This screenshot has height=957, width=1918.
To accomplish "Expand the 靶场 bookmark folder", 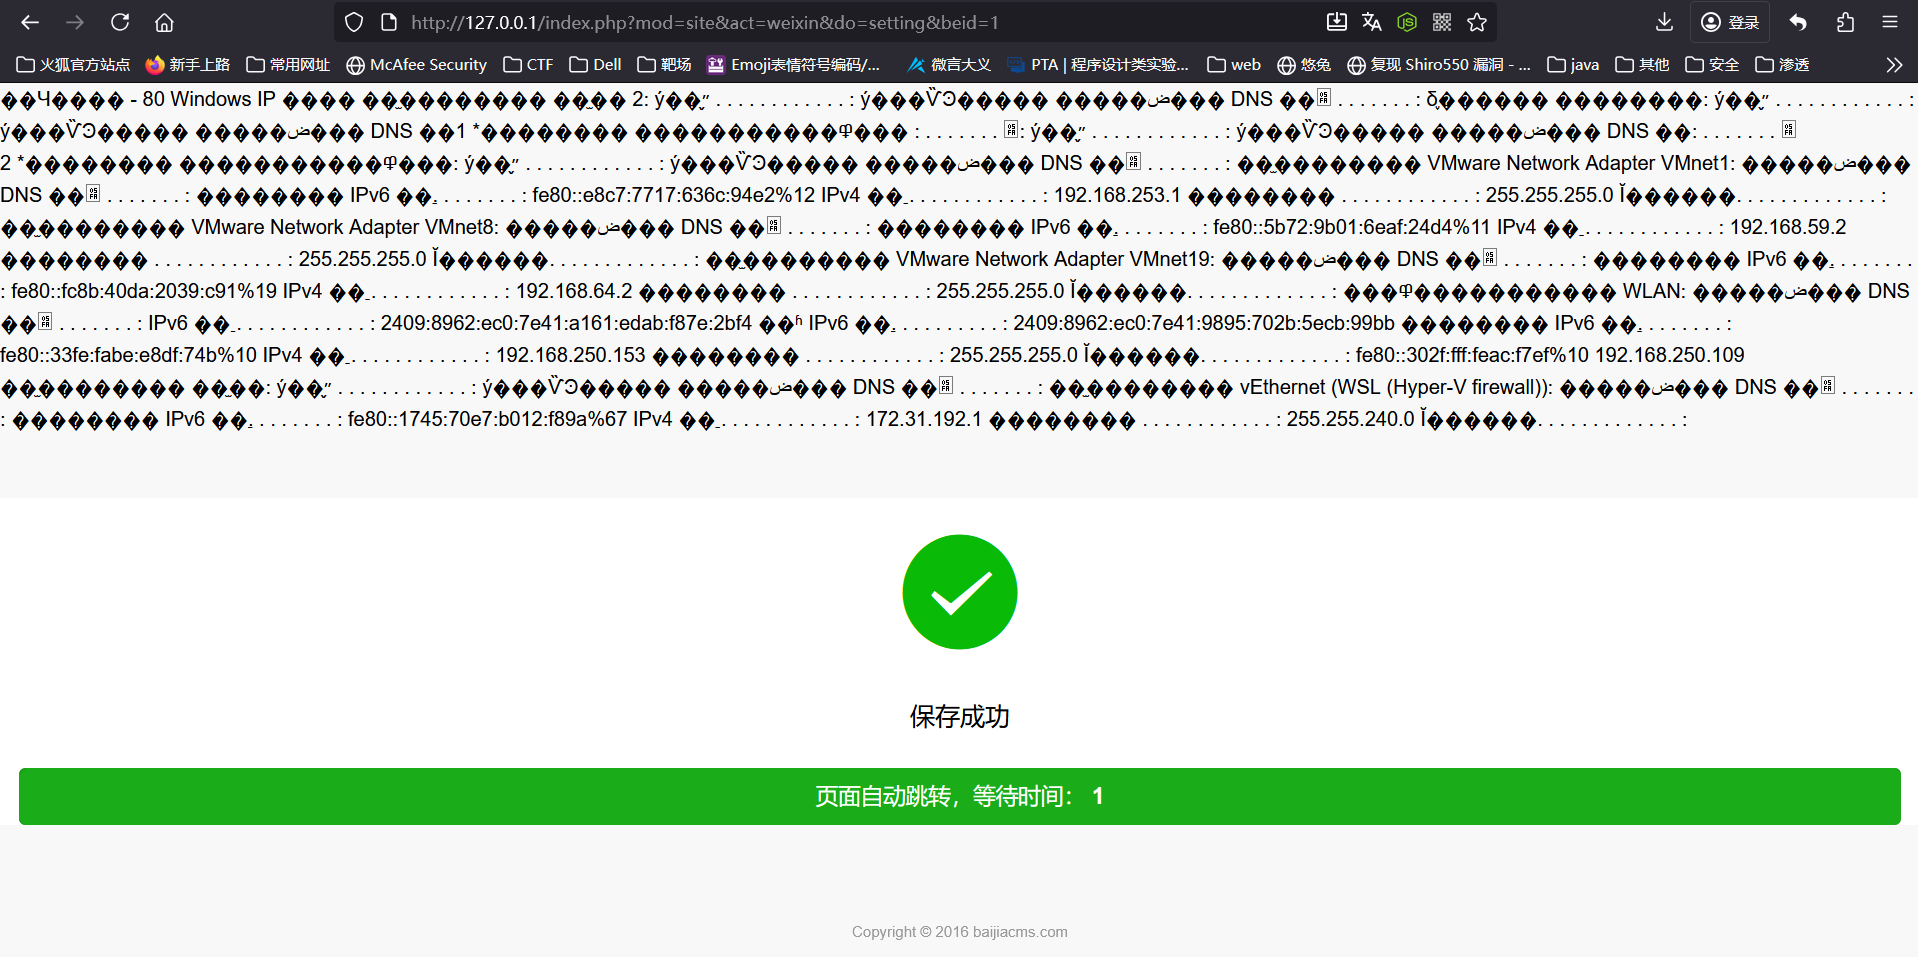I will click(x=664, y=65).
